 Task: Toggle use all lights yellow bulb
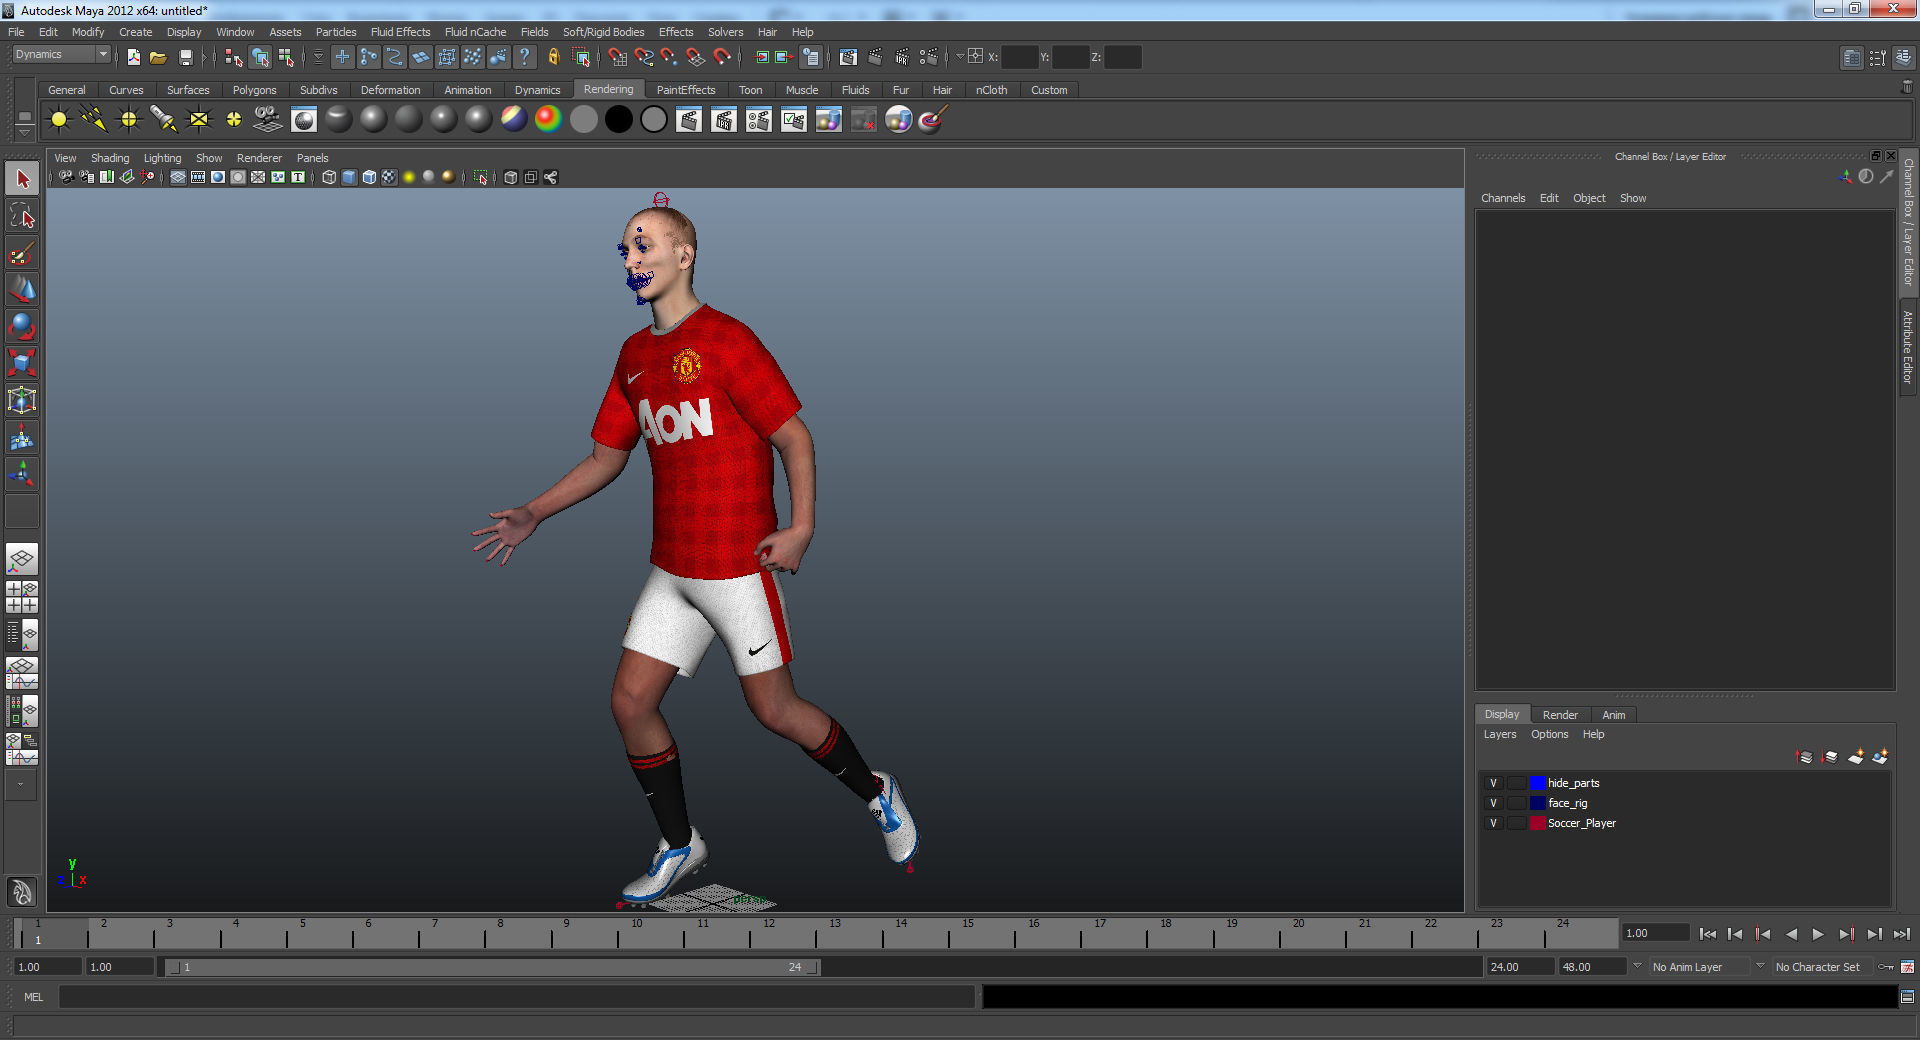tap(409, 177)
